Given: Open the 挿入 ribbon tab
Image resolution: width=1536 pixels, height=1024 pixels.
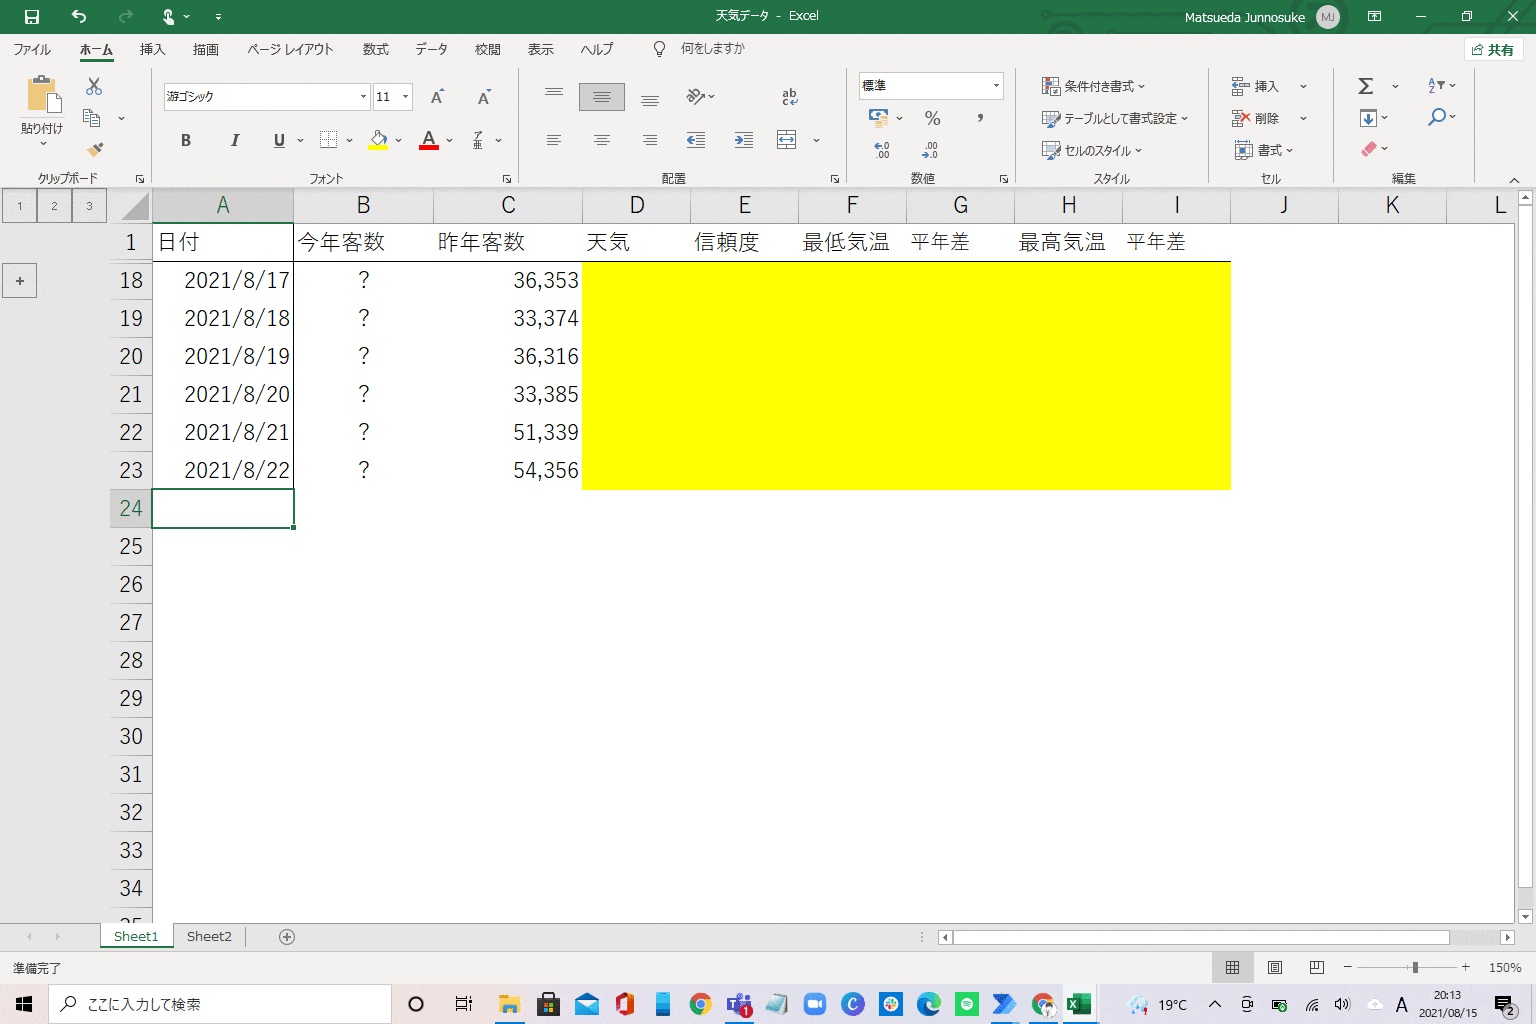Looking at the screenshot, I should click(152, 49).
